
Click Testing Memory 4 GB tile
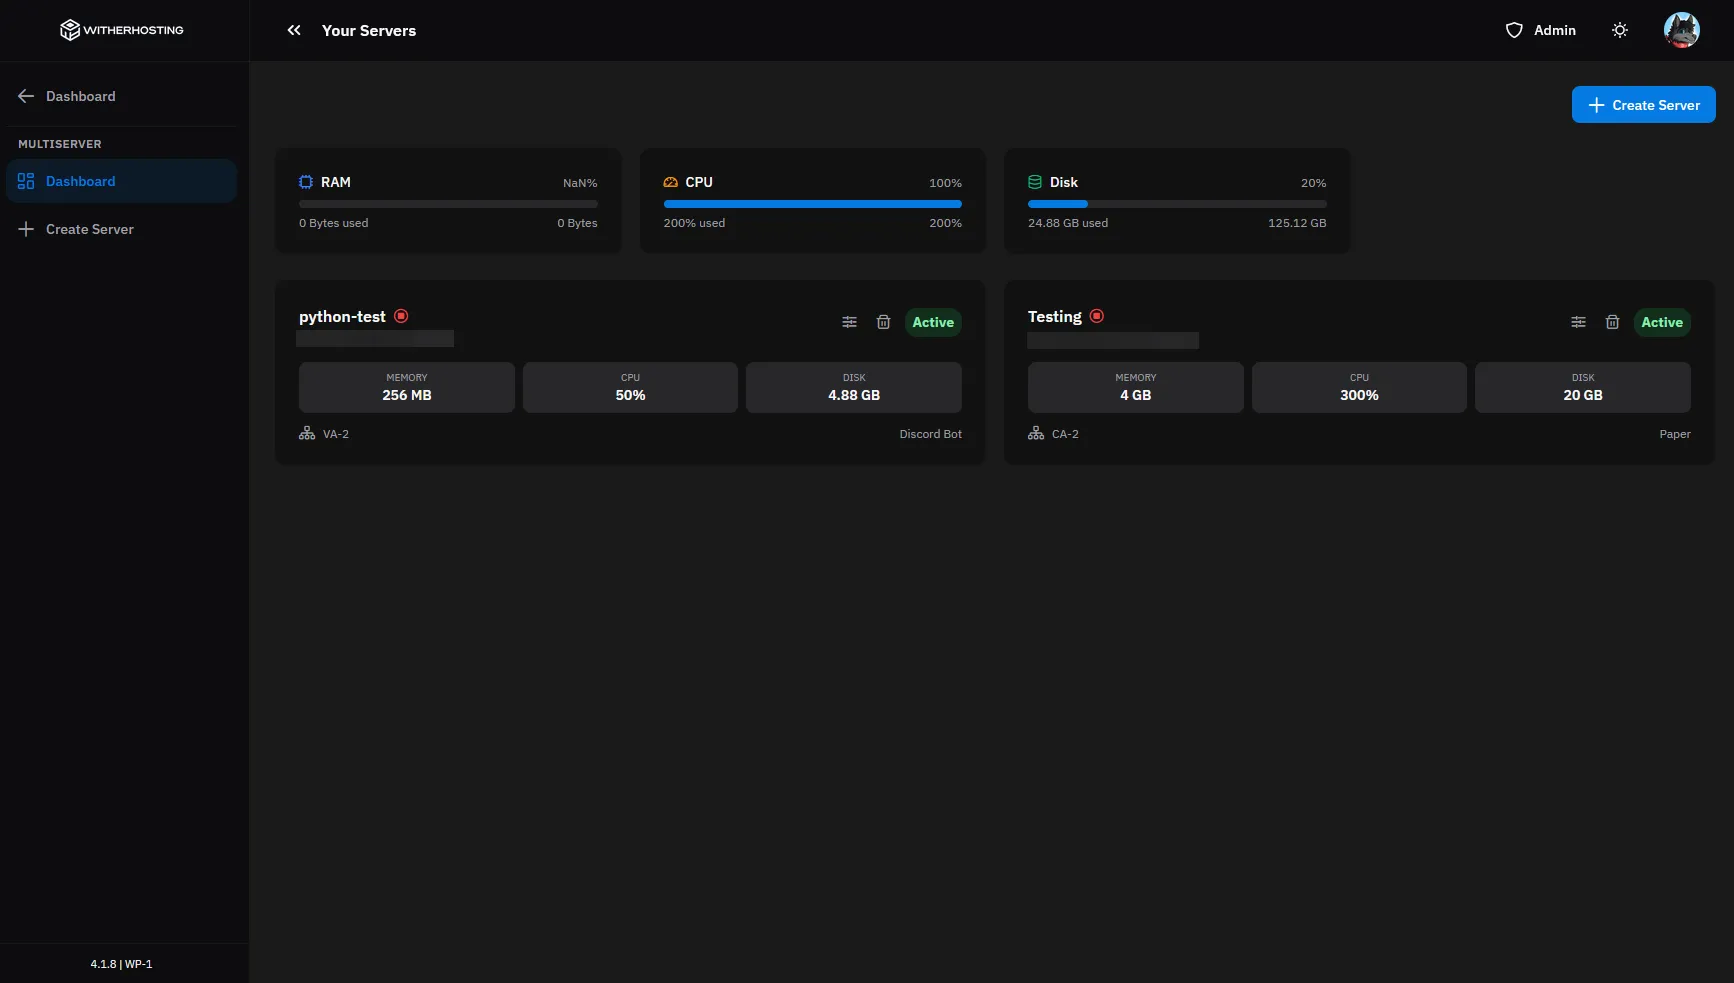click(x=1136, y=387)
